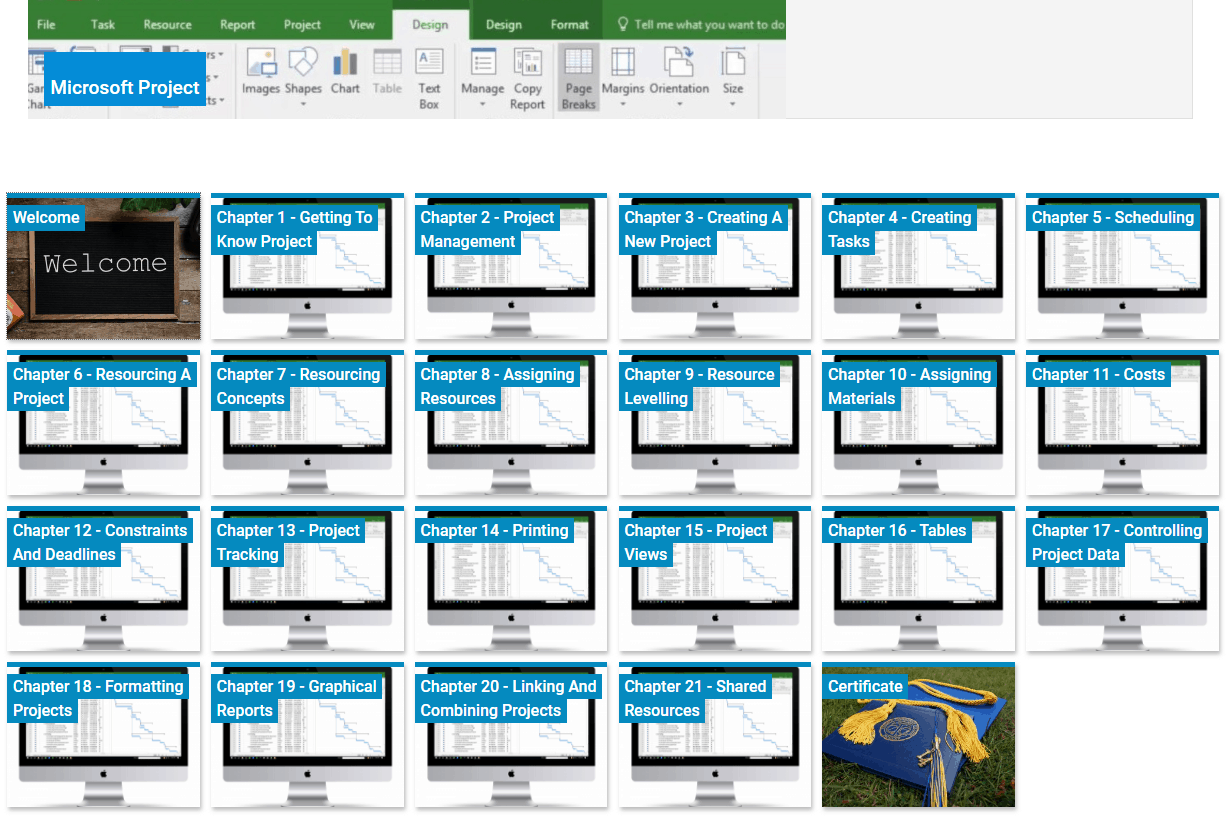Open Chapter 1 - Getting To Know Project

coord(307,267)
